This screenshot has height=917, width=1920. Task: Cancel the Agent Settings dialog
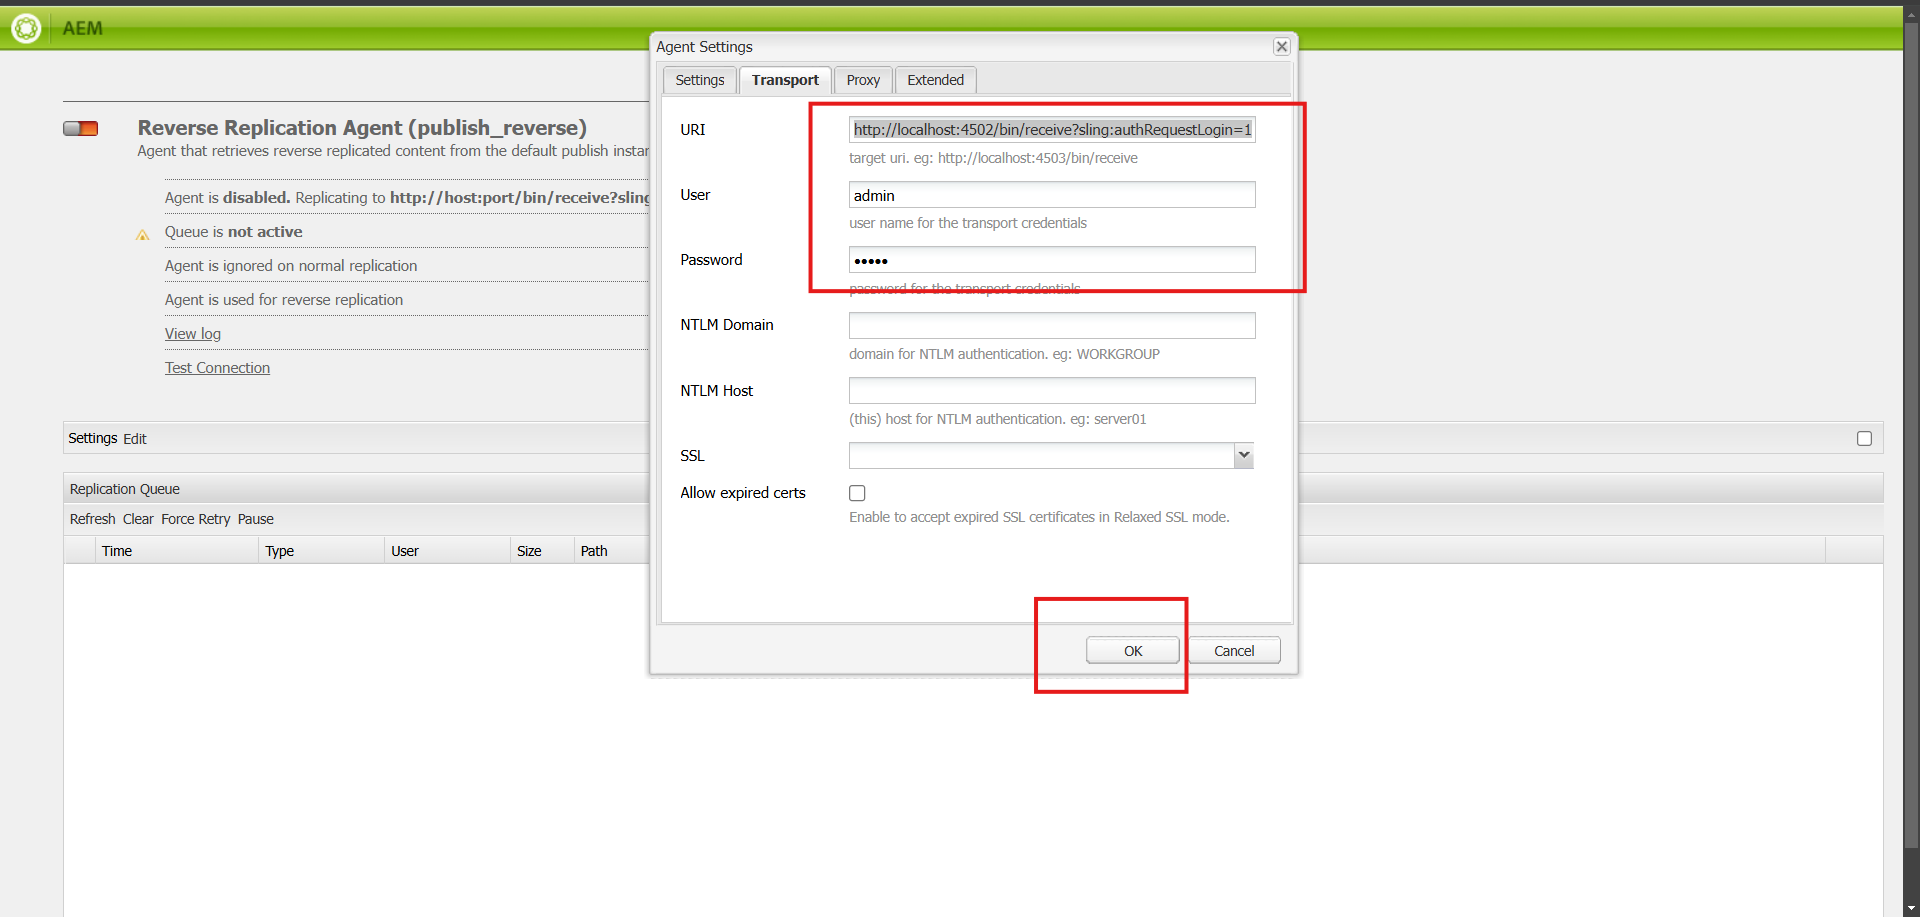coord(1233,651)
